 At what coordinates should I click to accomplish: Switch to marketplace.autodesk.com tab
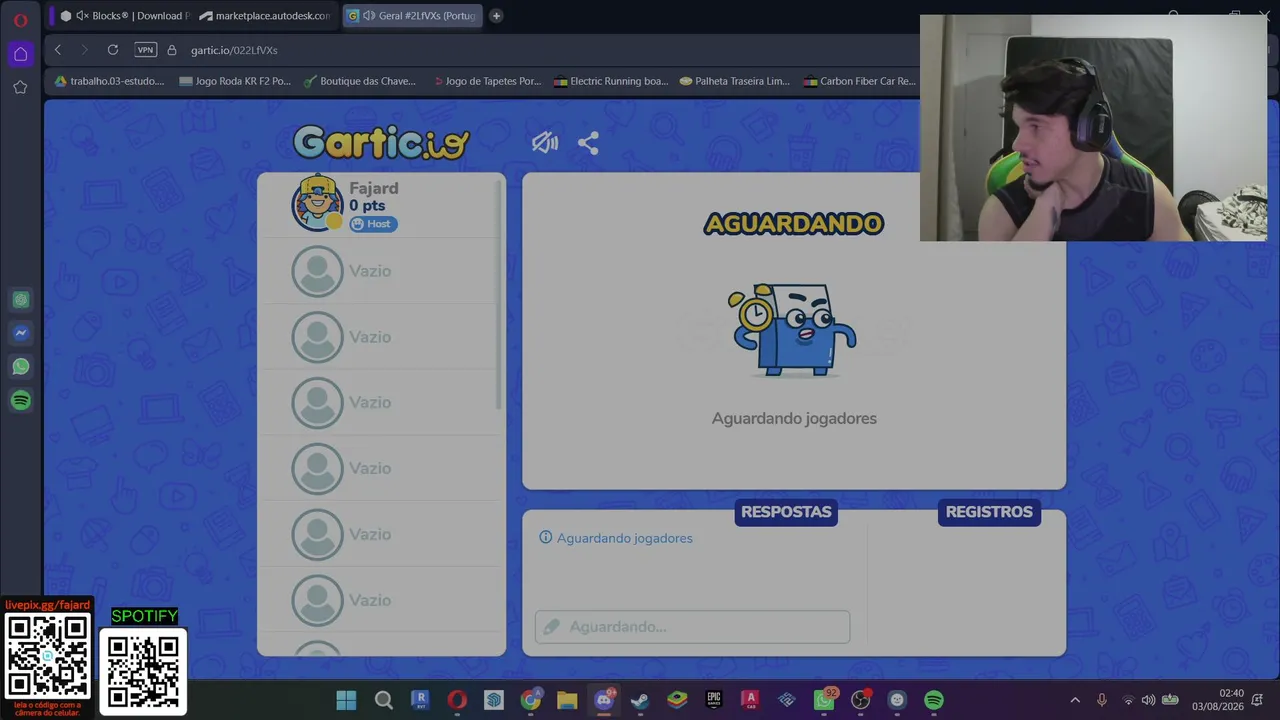(x=265, y=16)
